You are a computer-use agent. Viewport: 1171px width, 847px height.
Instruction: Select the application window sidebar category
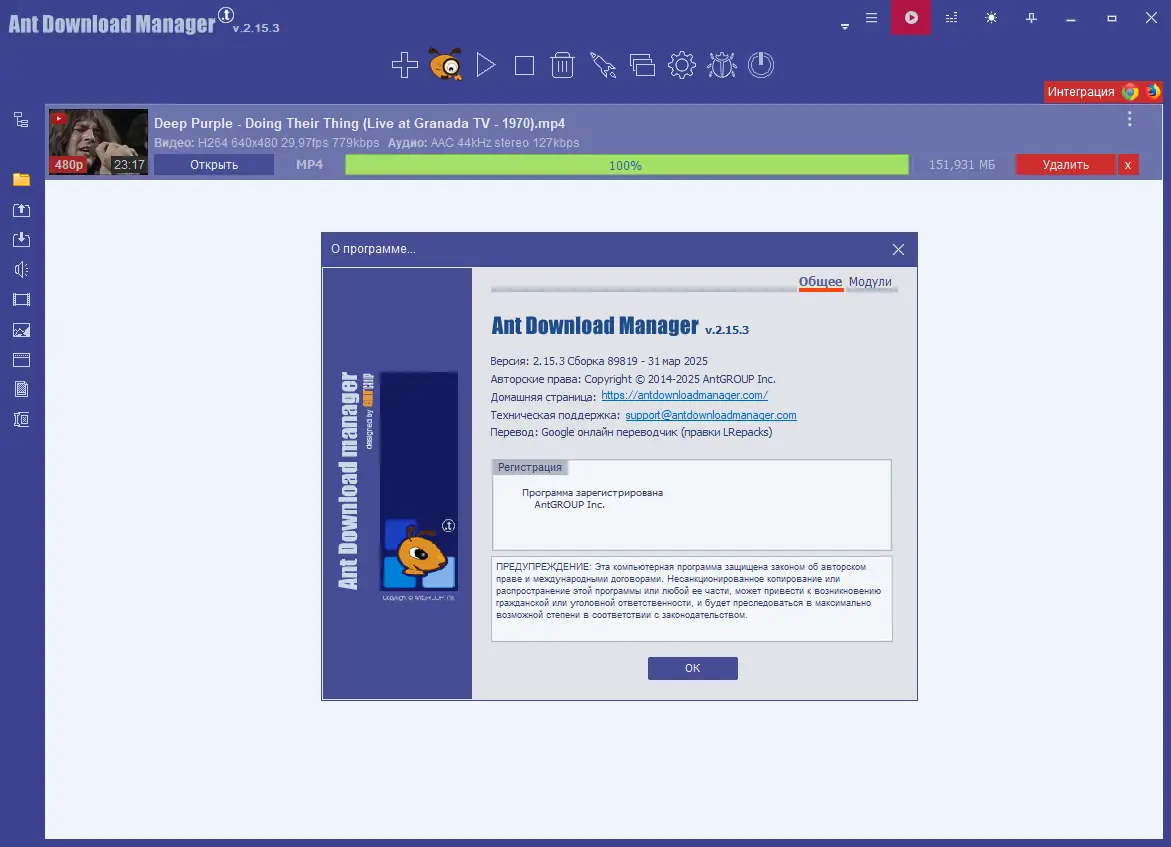tap(22, 360)
